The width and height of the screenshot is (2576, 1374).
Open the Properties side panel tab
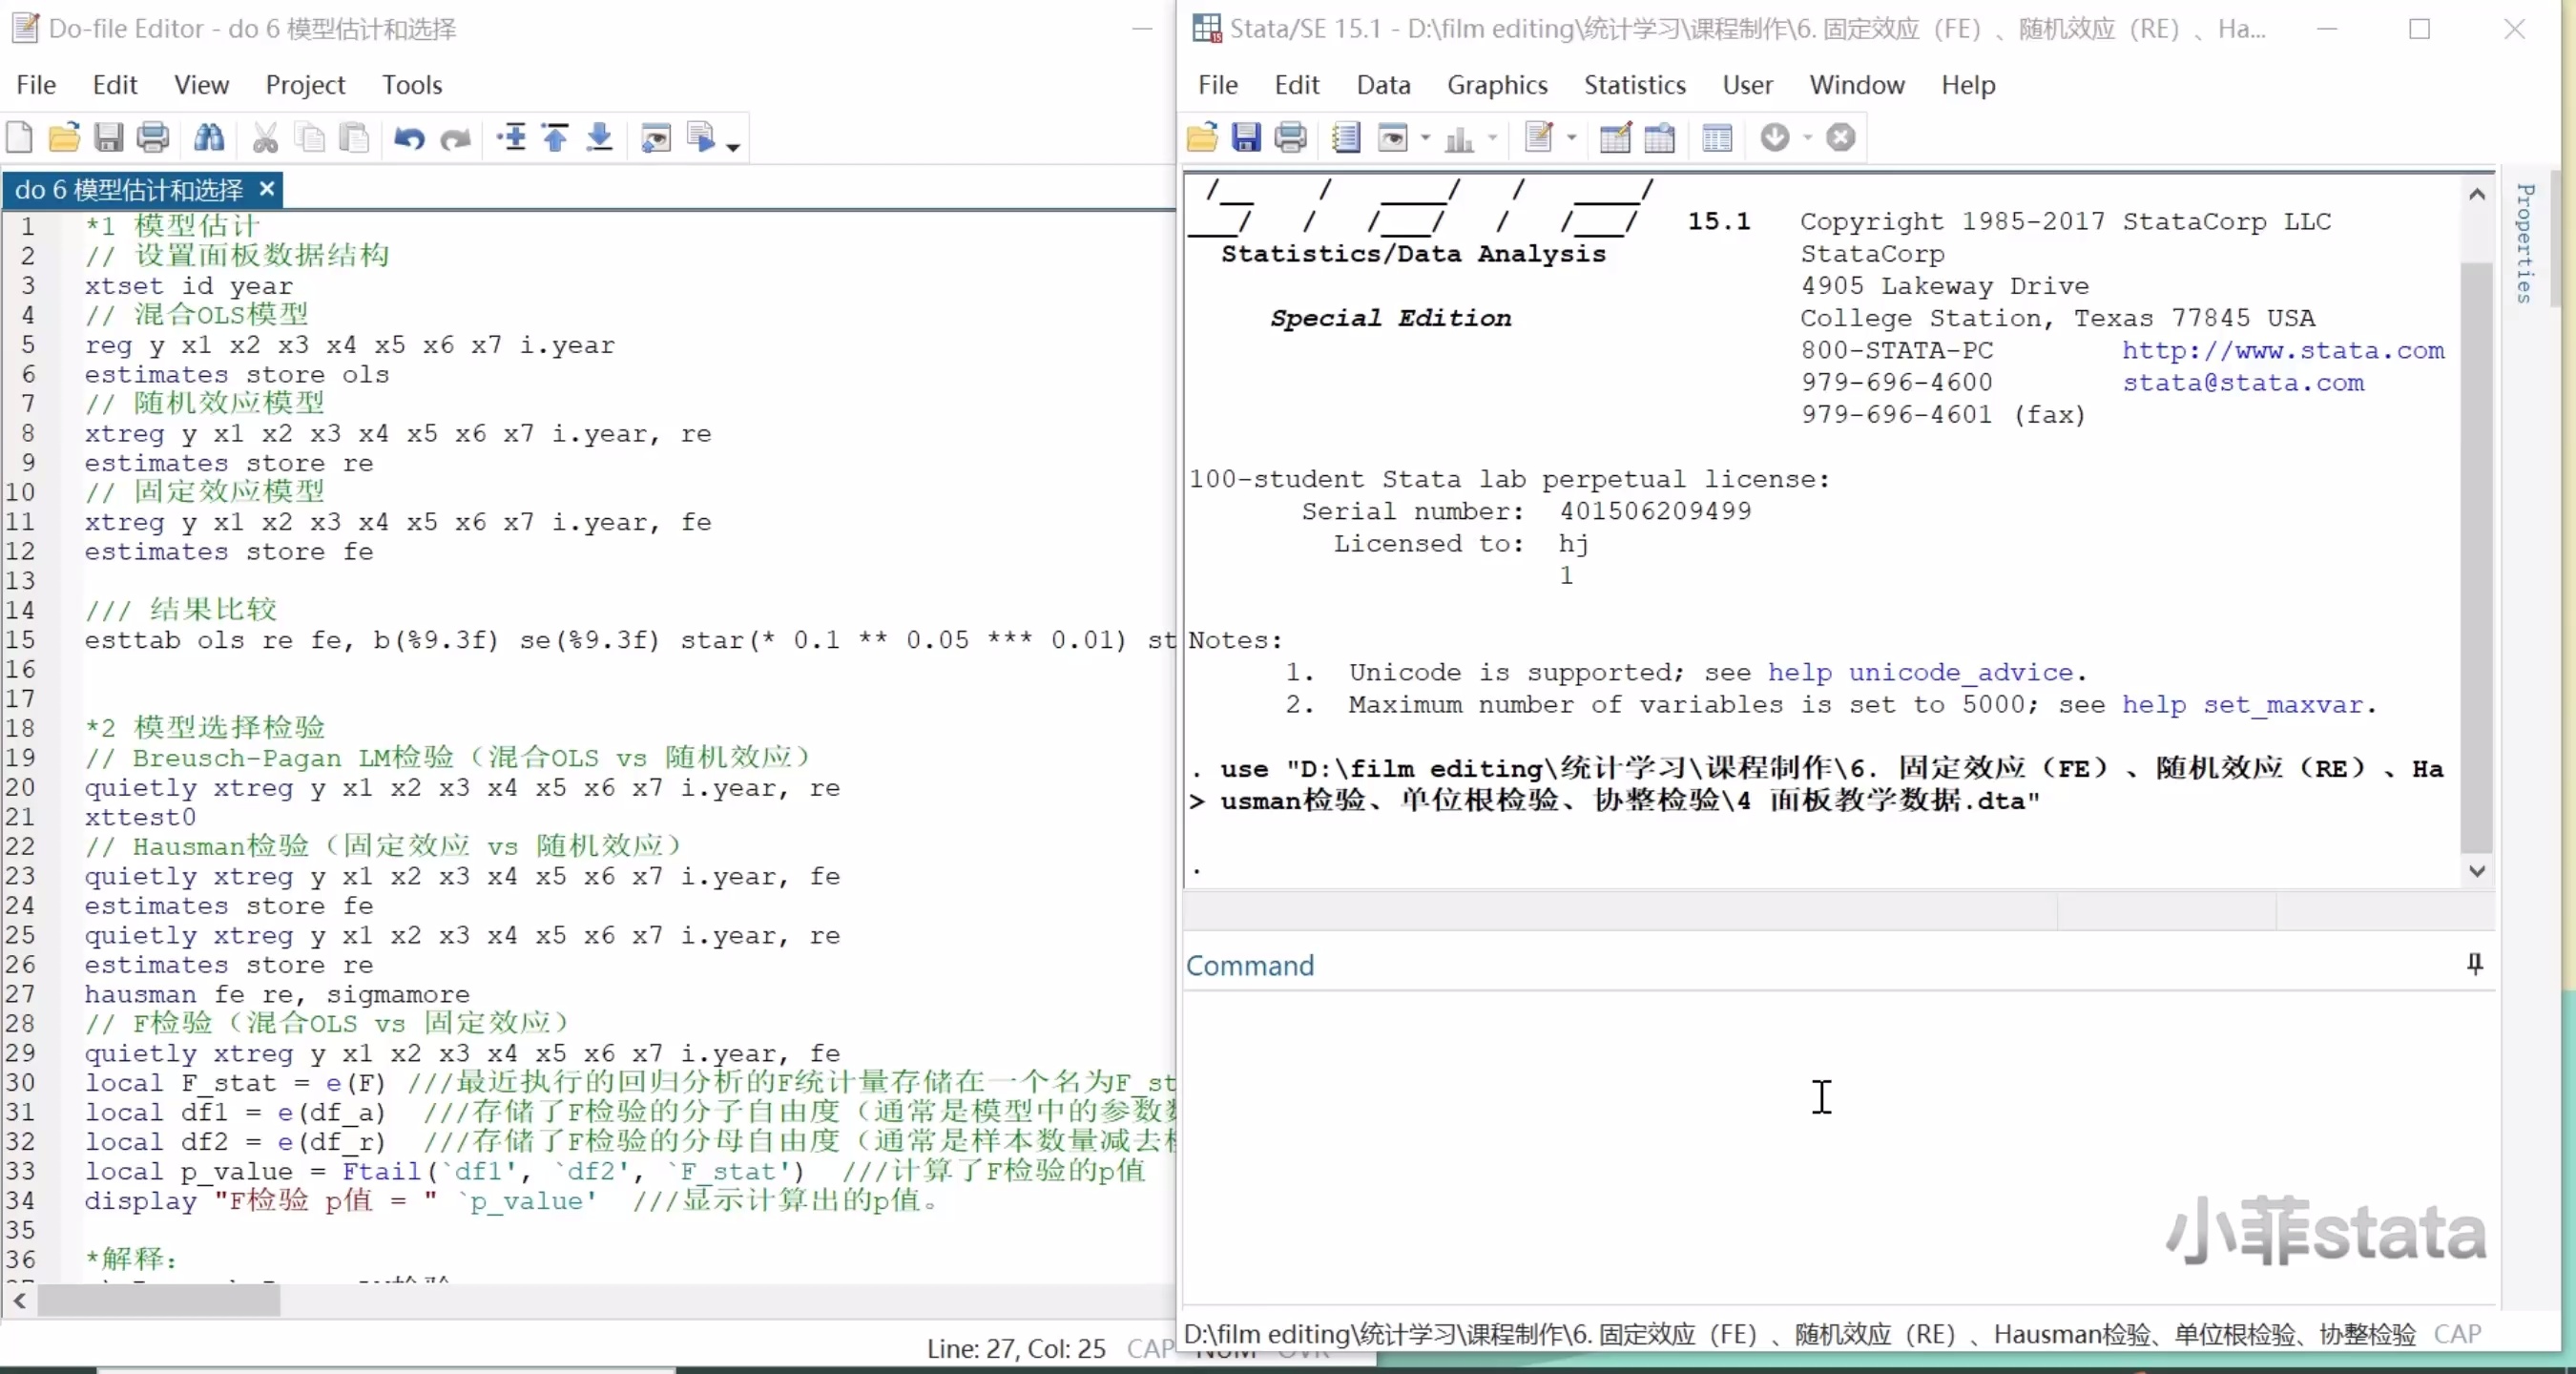click(x=2525, y=243)
